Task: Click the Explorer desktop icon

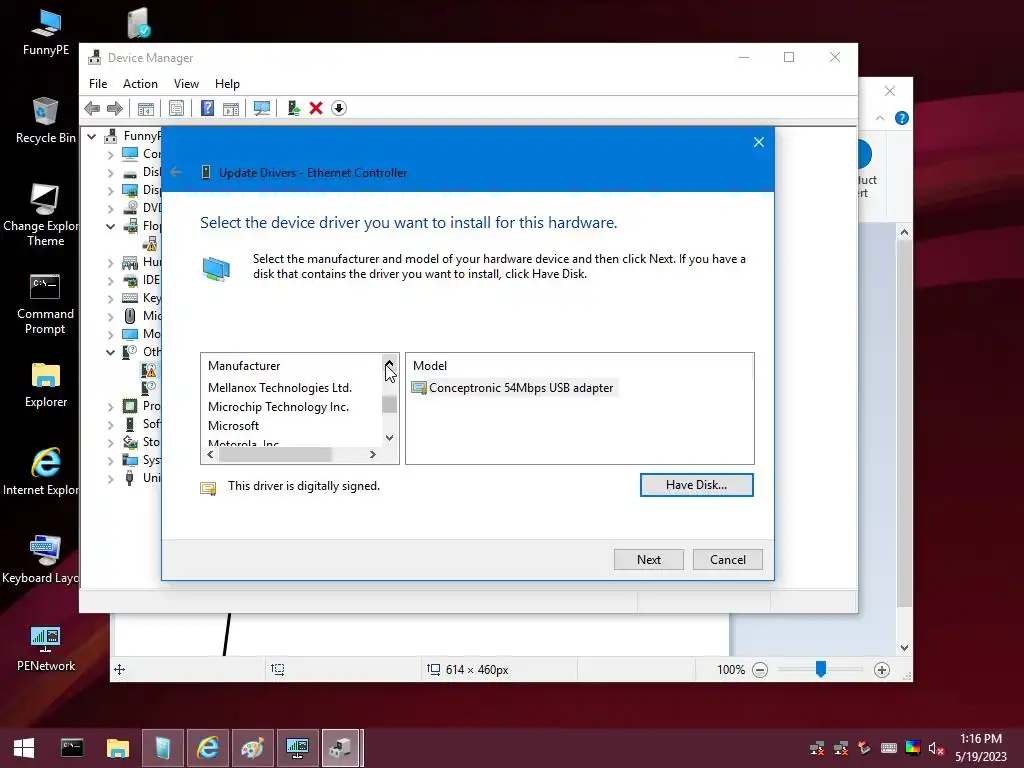Action: [46, 385]
